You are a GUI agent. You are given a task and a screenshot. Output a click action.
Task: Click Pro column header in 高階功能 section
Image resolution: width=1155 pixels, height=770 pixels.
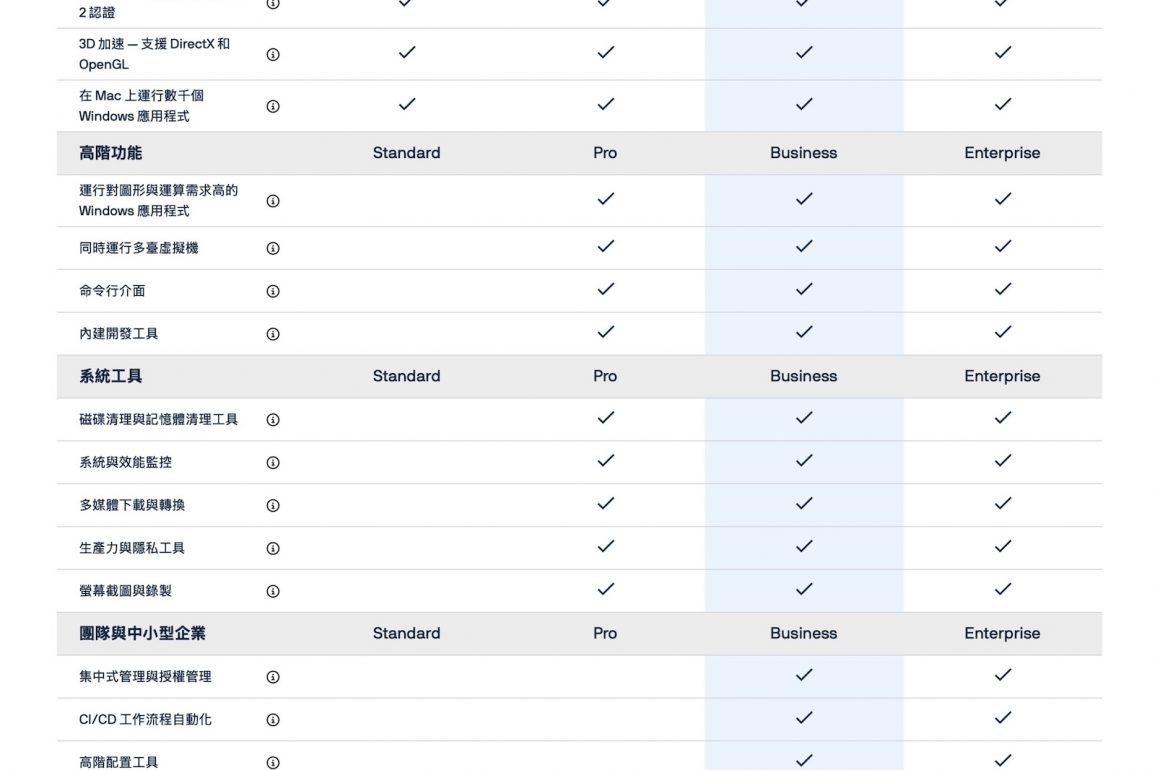(605, 153)
